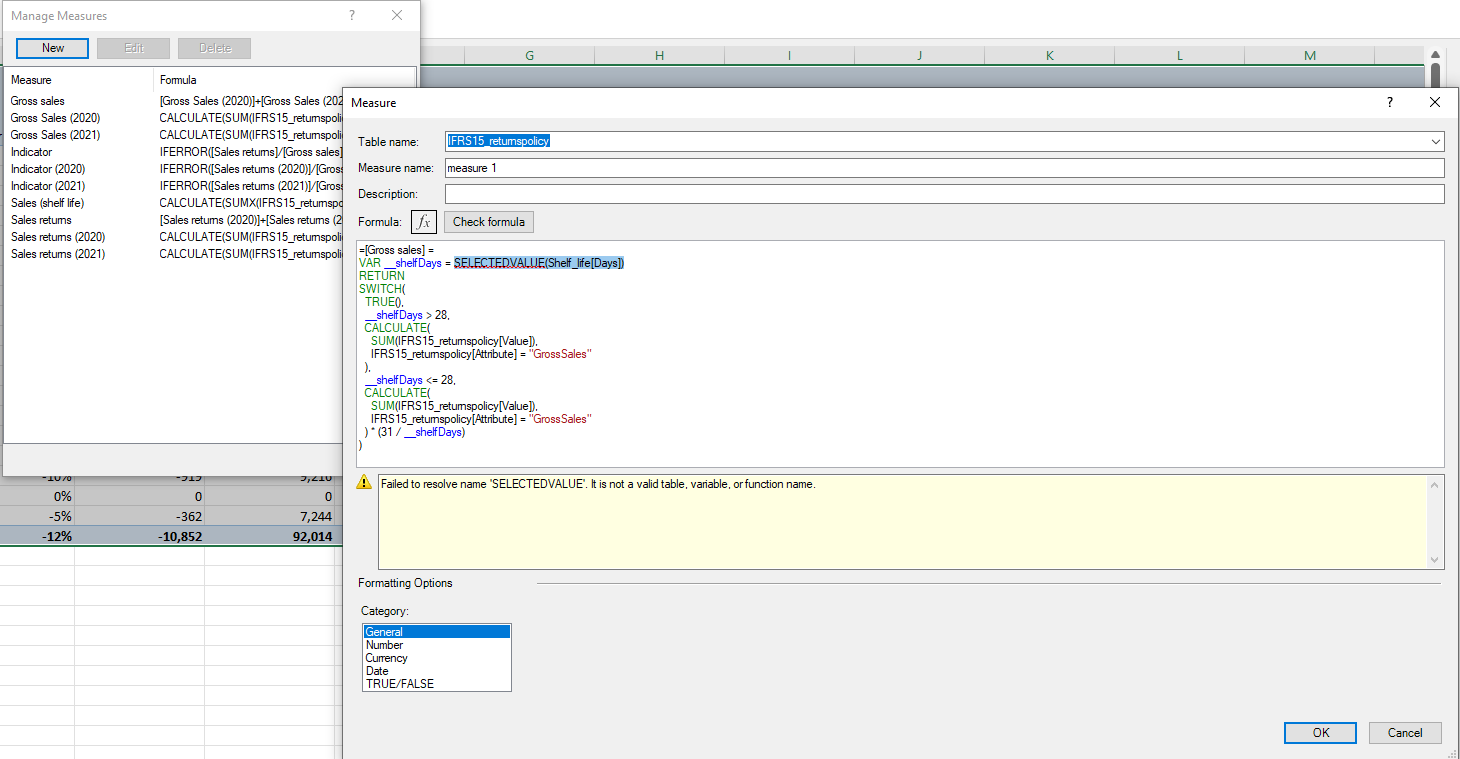
Task: Click the spreadsheet cell showing 92,014
Action: (x=273, y=536)
